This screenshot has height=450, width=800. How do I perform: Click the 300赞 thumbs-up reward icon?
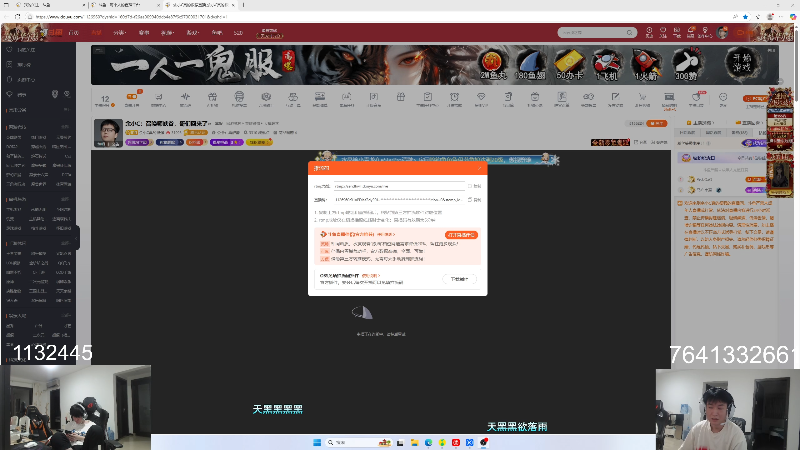click(686, 65)
